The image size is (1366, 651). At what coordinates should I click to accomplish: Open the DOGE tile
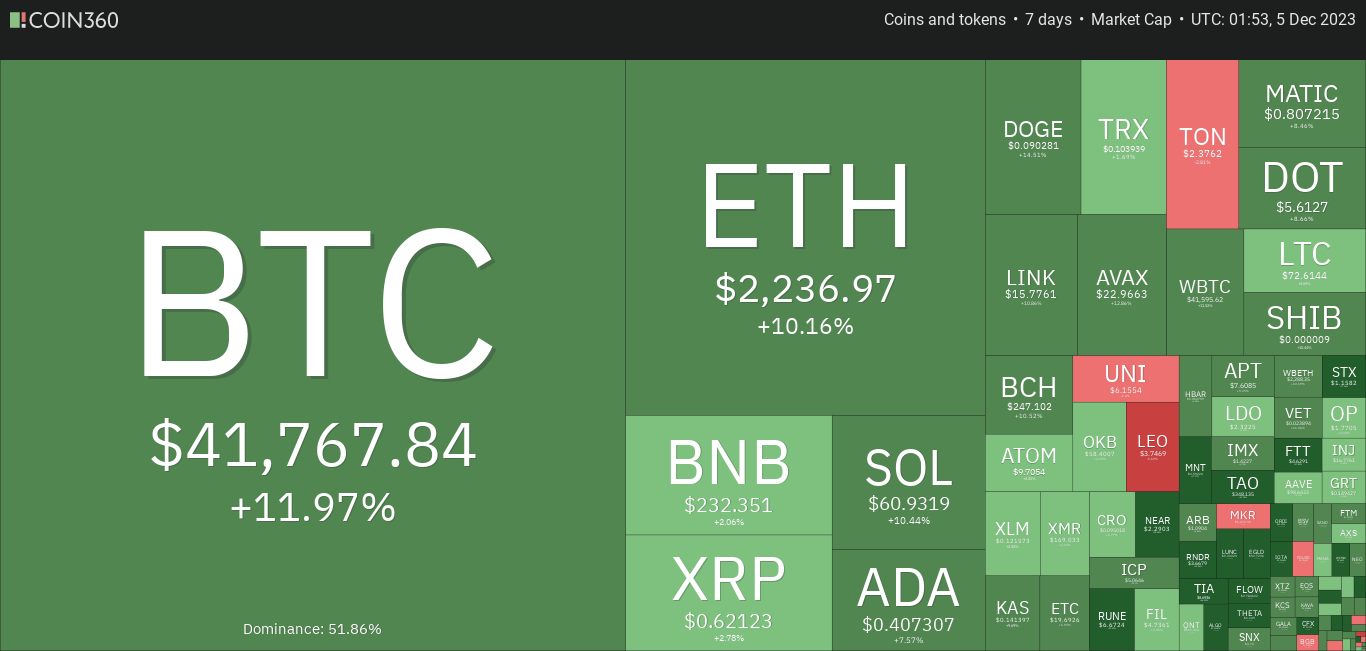pyautogui.click(x=1033, y=137)
